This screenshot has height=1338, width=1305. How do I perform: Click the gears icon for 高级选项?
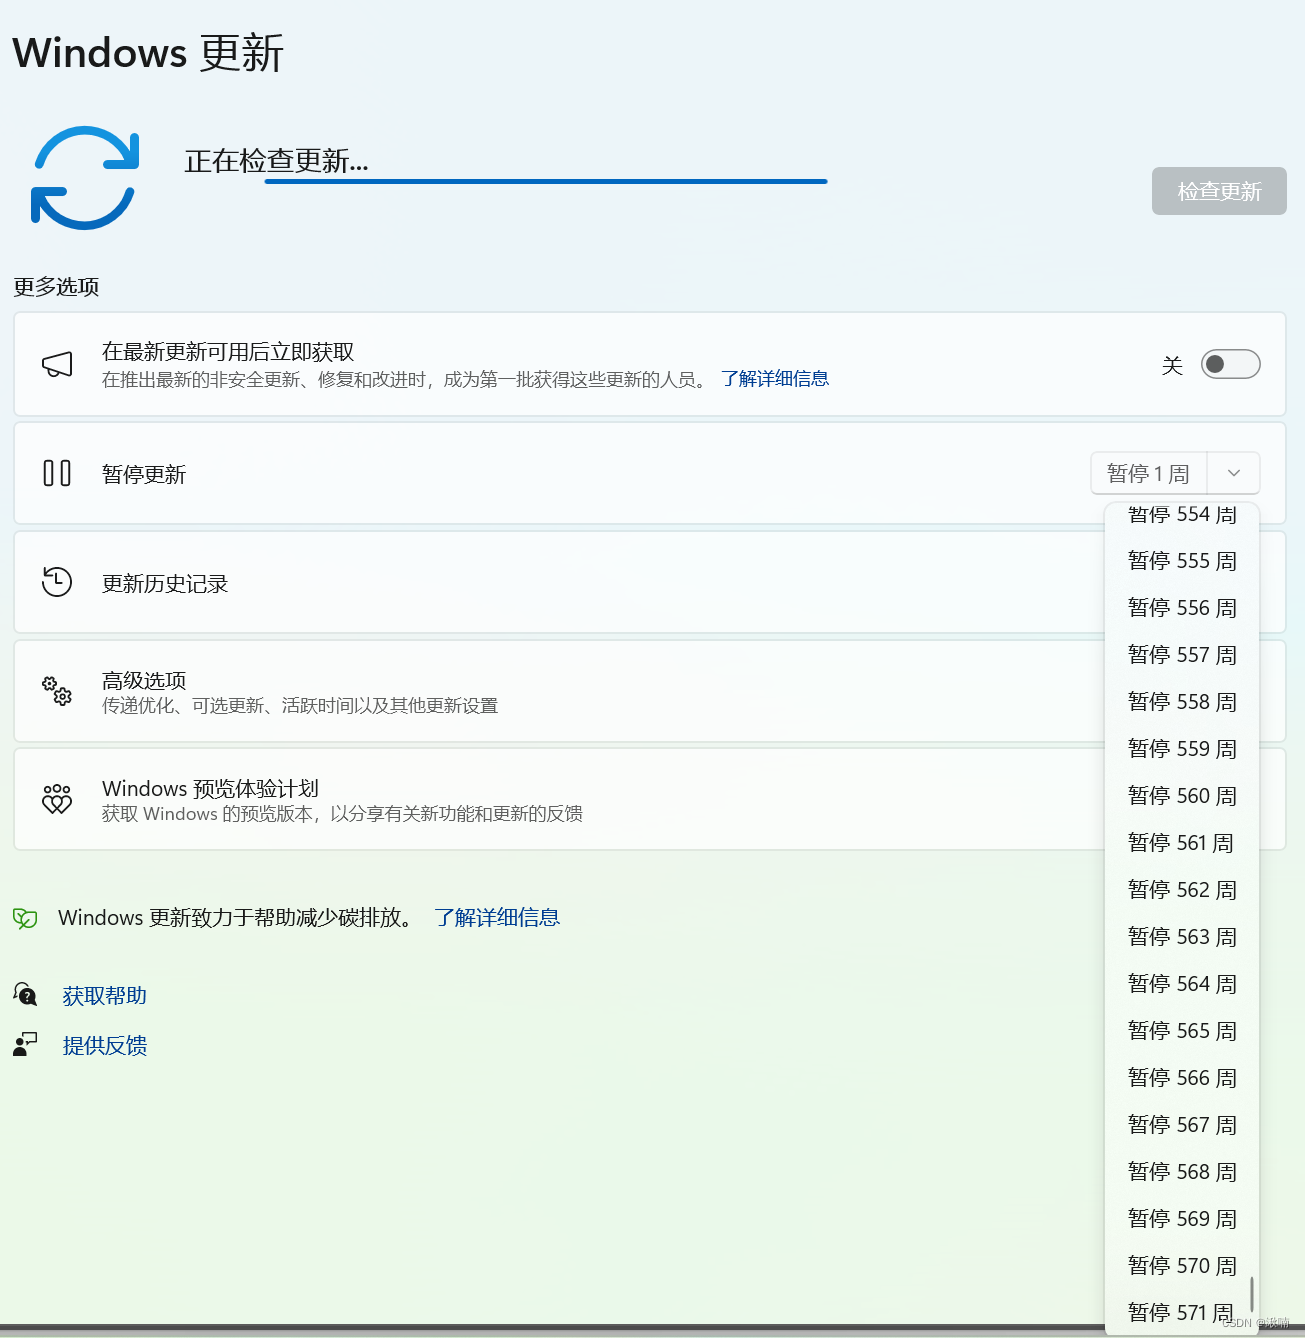(57, 690)
